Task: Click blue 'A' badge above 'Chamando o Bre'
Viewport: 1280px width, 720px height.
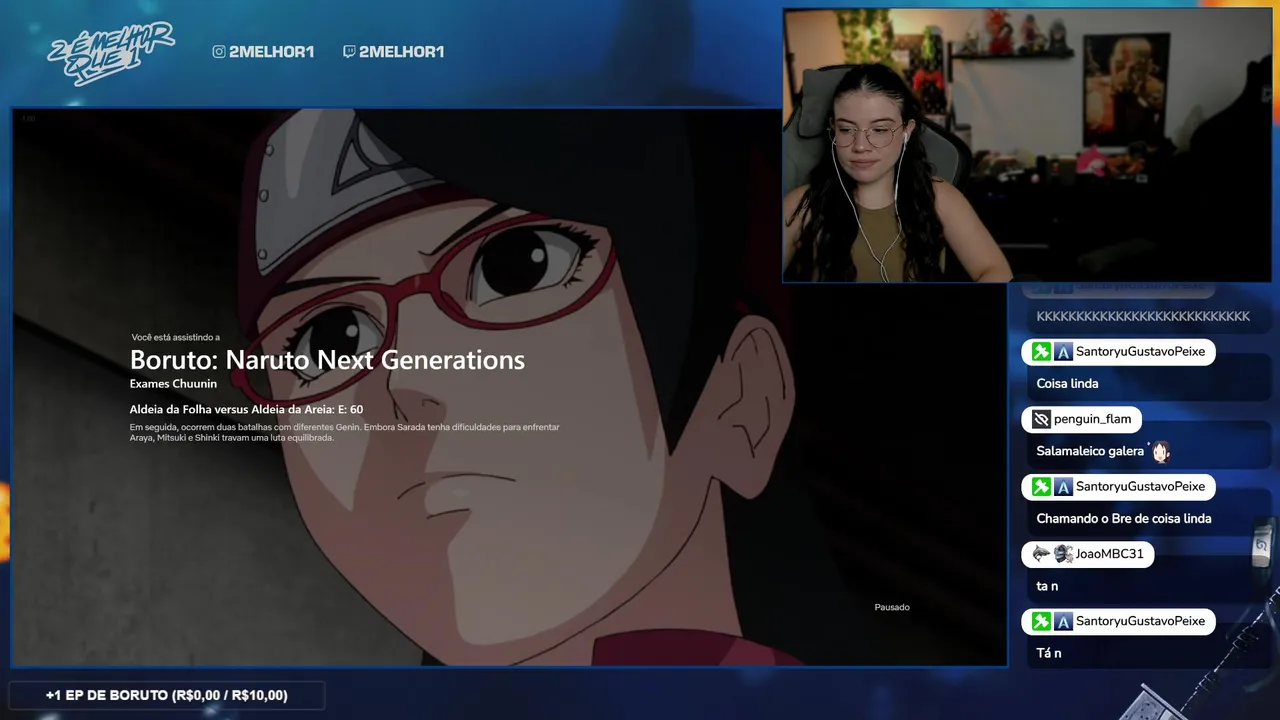Action: point(1063,487)
